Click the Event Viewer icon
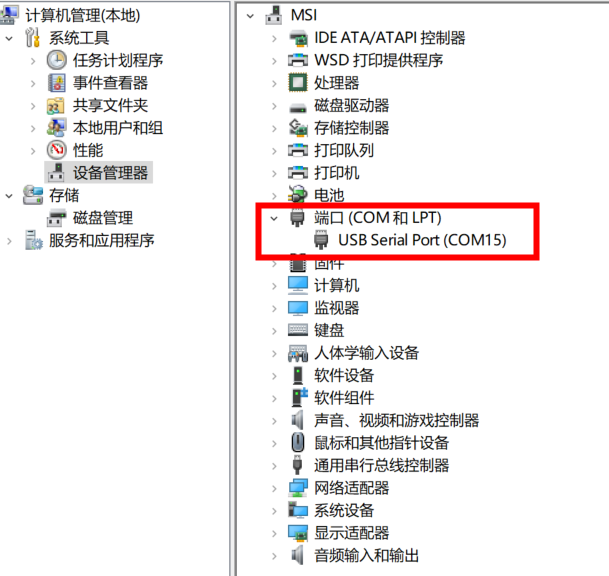Image resolution: width=609 pixels, height=576 pixels. (57, 83)
